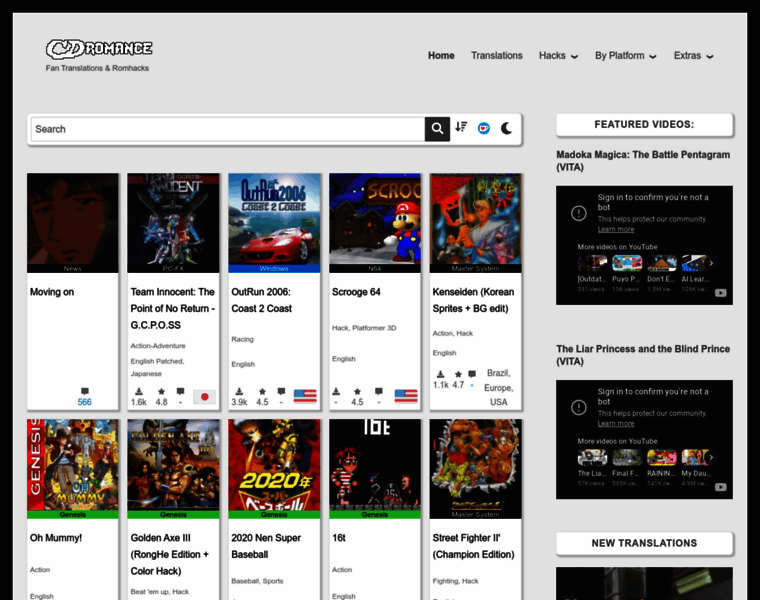Click star rating icon on Team Innocent card

161,391
